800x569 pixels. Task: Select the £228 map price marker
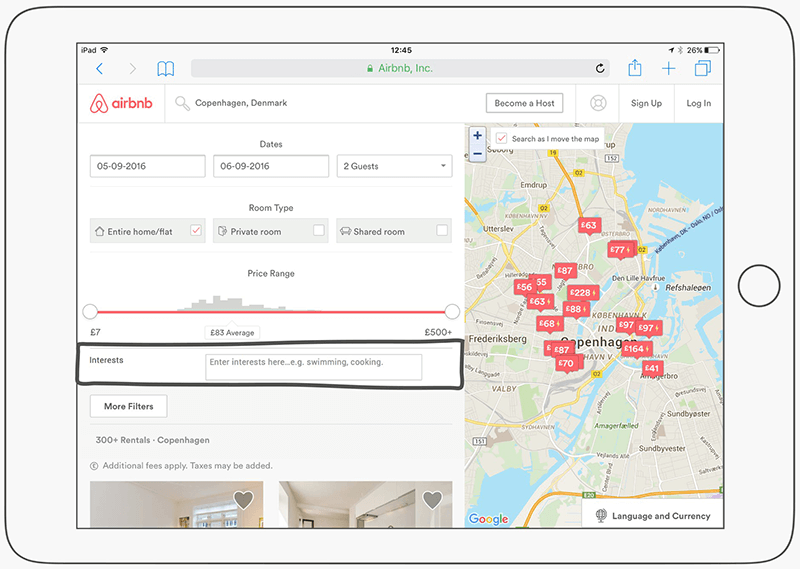point(583,293)
